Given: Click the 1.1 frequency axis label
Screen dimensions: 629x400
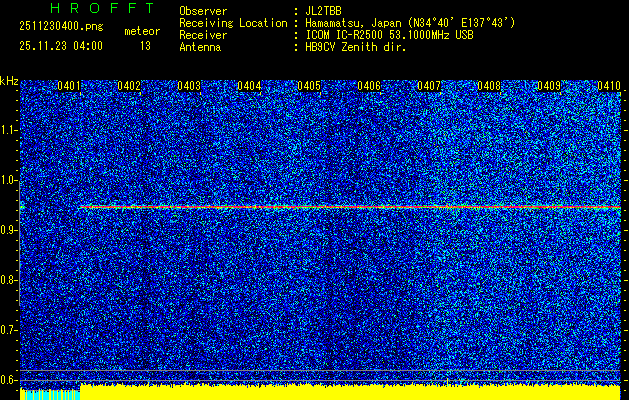Looking at the screenshot, I should 9,130.
